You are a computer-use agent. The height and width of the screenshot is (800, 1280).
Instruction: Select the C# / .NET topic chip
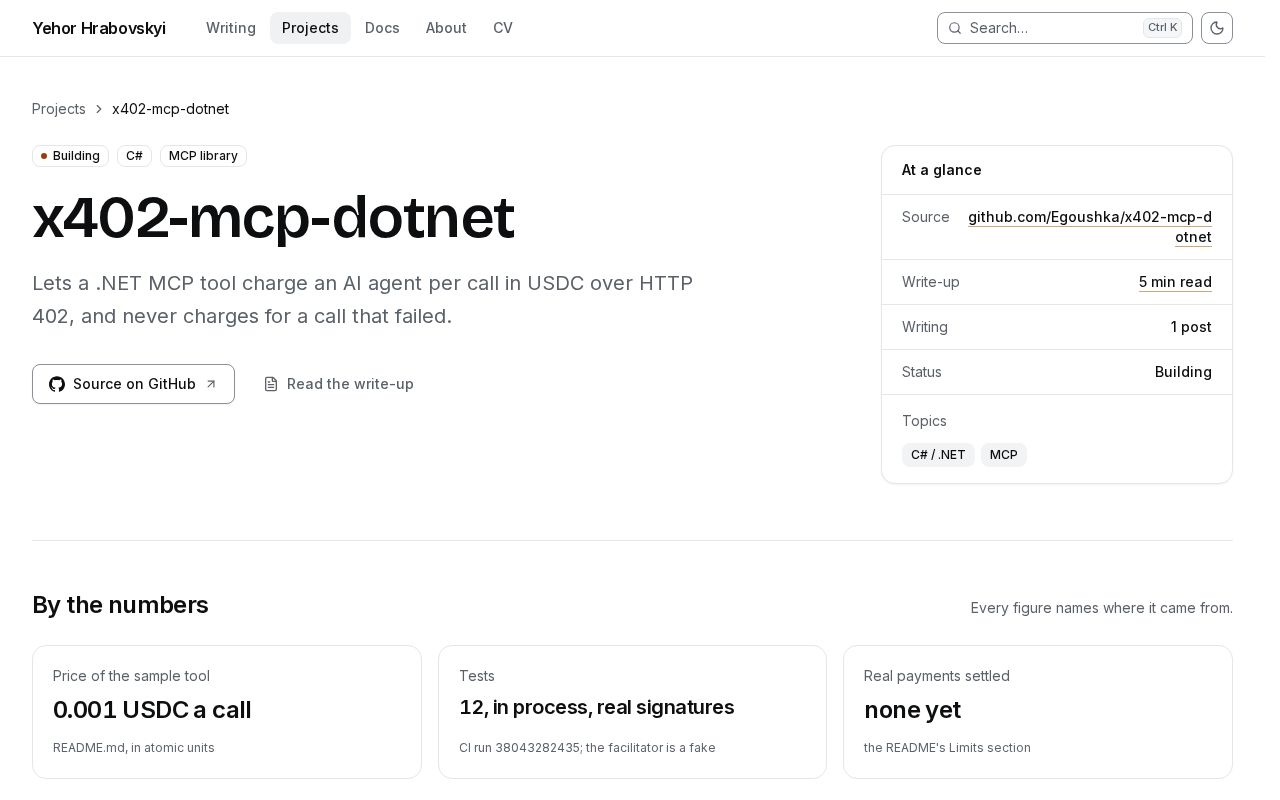938,455
